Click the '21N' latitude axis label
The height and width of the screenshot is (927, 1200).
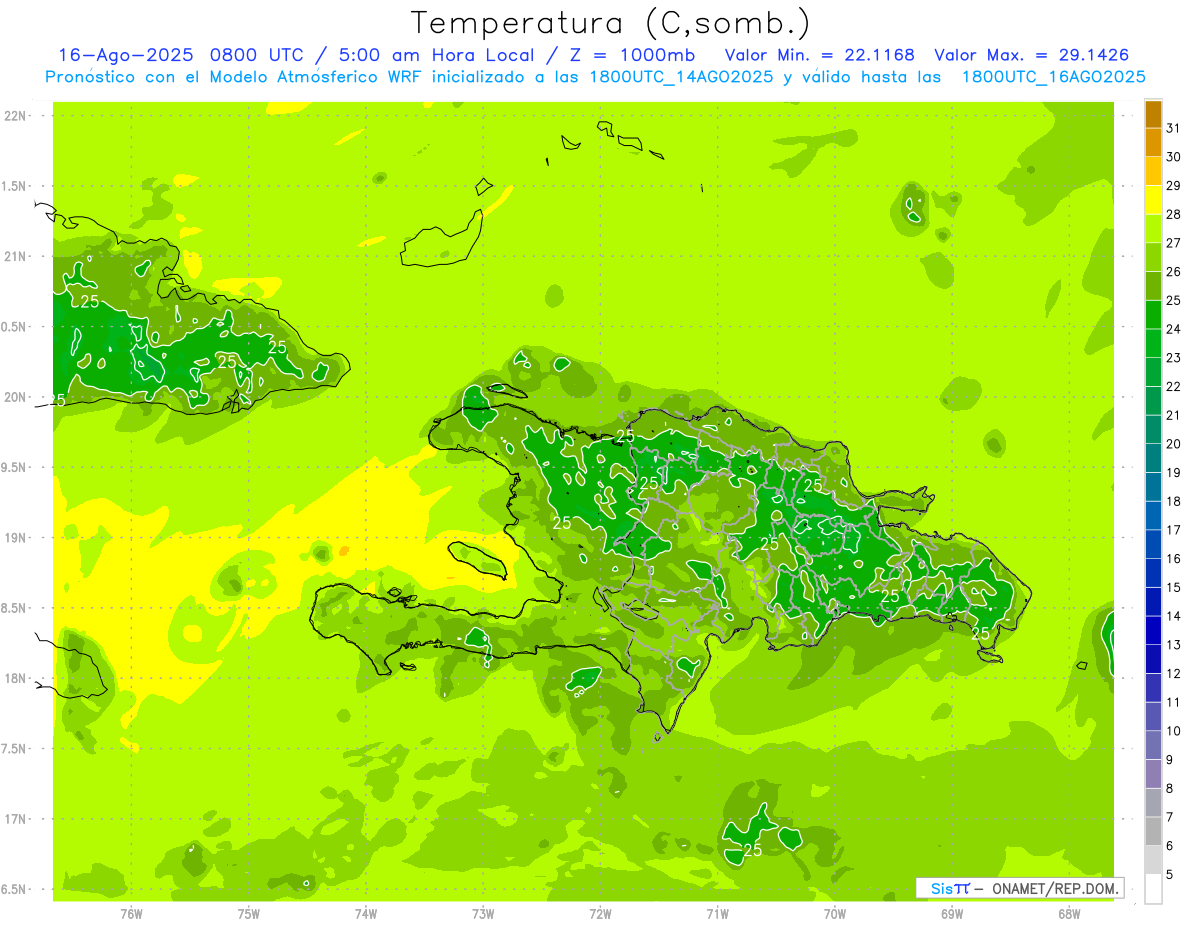(15, 257)
